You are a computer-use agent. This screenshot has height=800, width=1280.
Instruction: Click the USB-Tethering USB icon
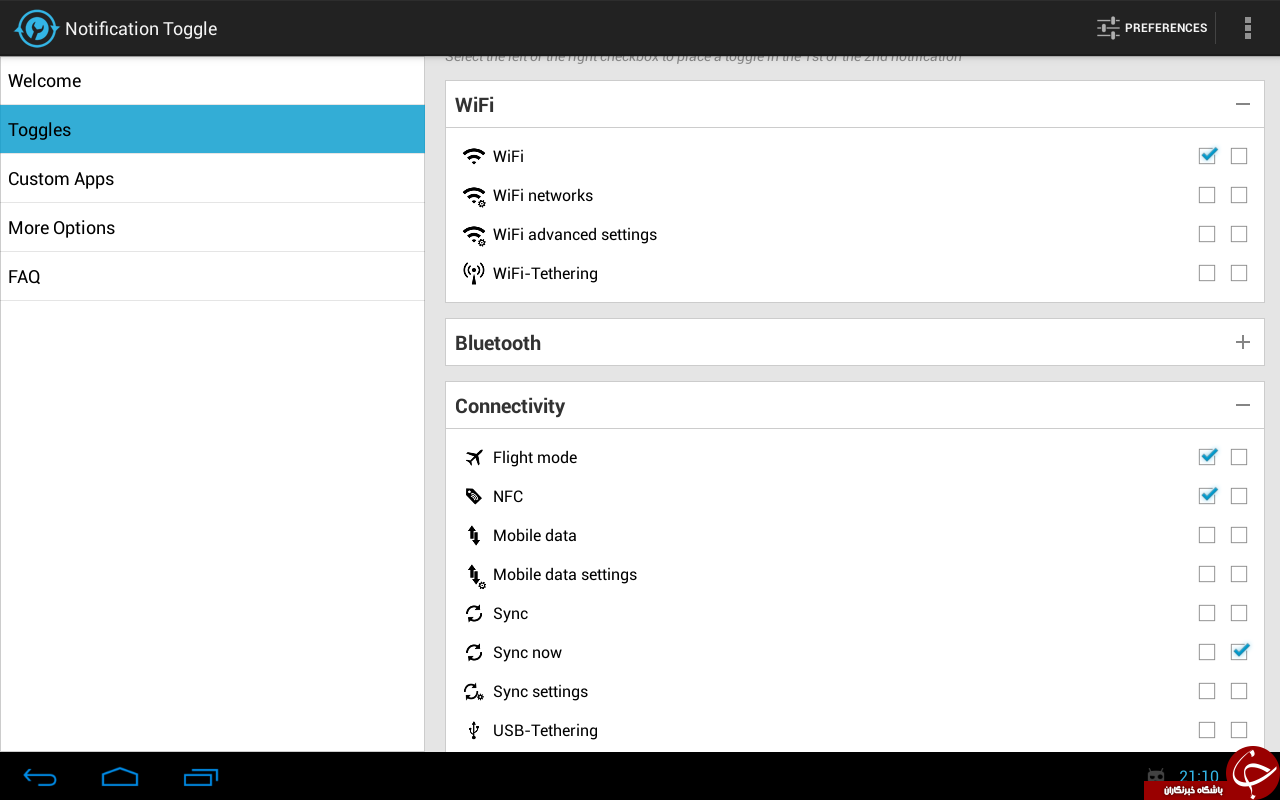coord(474,730)
